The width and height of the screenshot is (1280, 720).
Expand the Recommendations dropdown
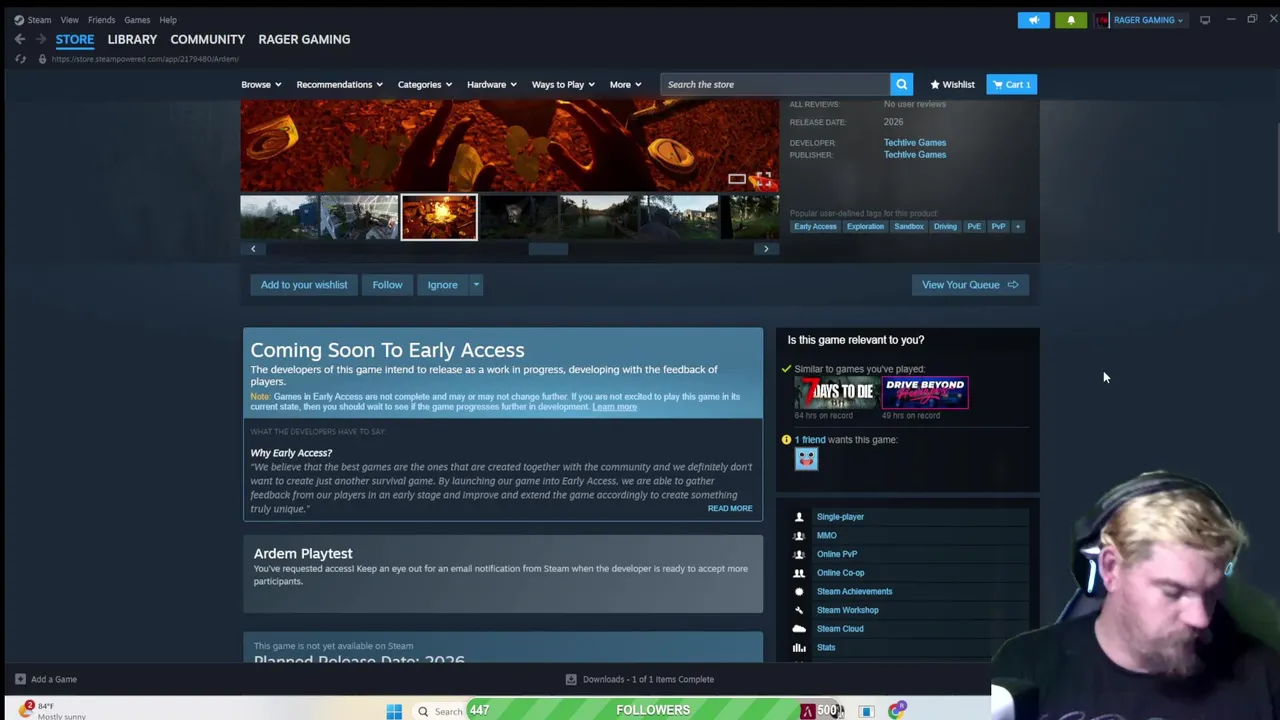coord(340,84)
